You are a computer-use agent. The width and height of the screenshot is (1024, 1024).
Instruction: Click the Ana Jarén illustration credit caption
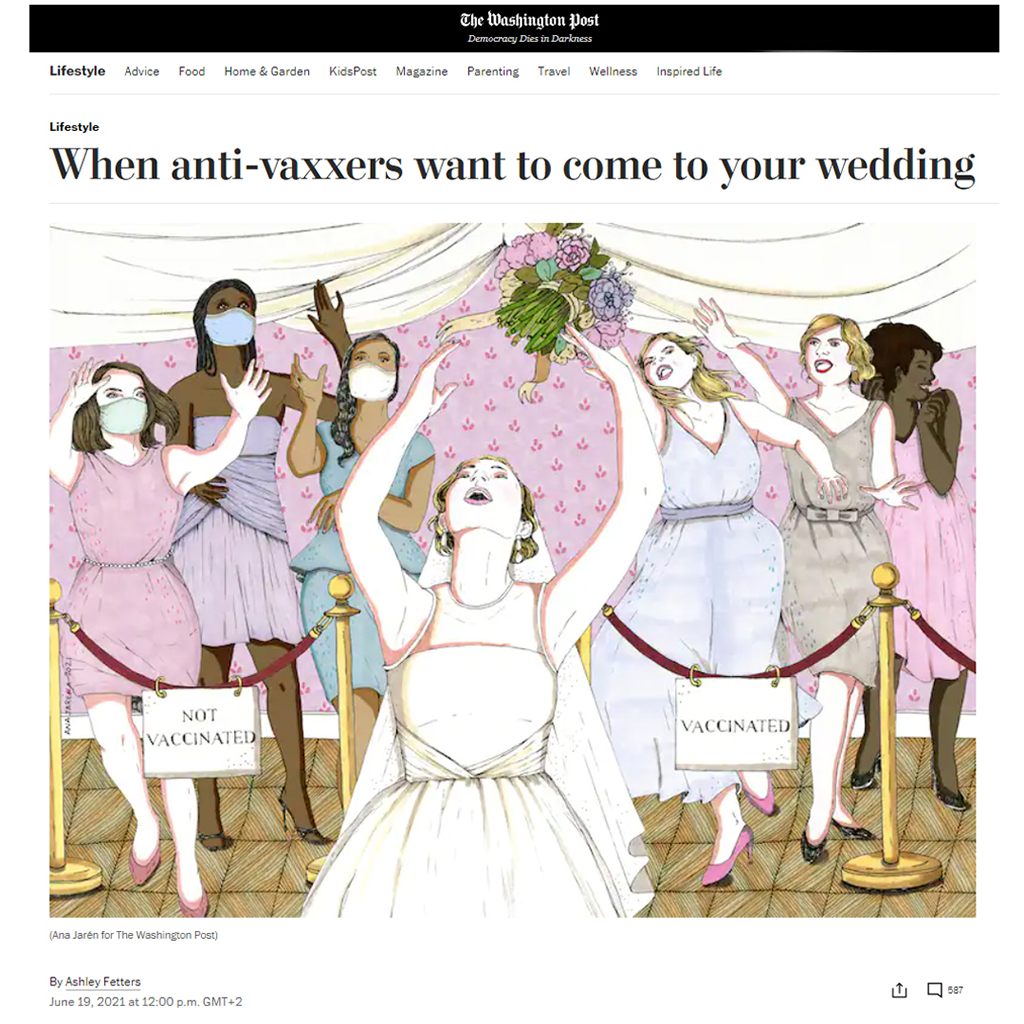[134, 935]
